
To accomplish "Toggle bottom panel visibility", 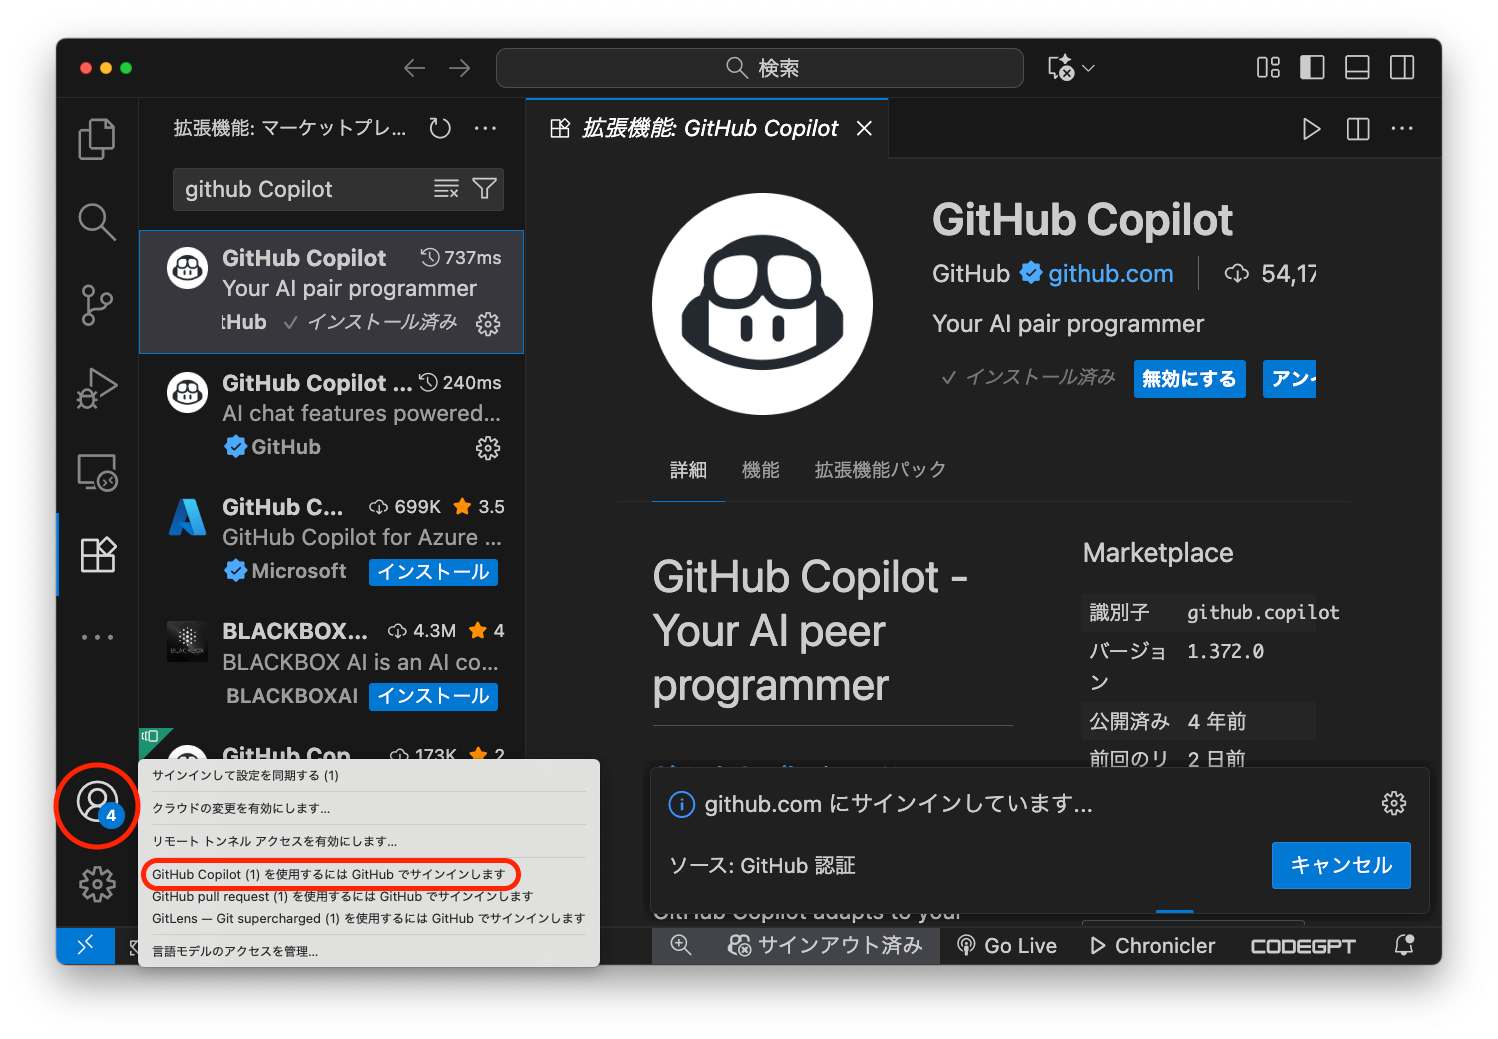I will tap(1357, 68).
